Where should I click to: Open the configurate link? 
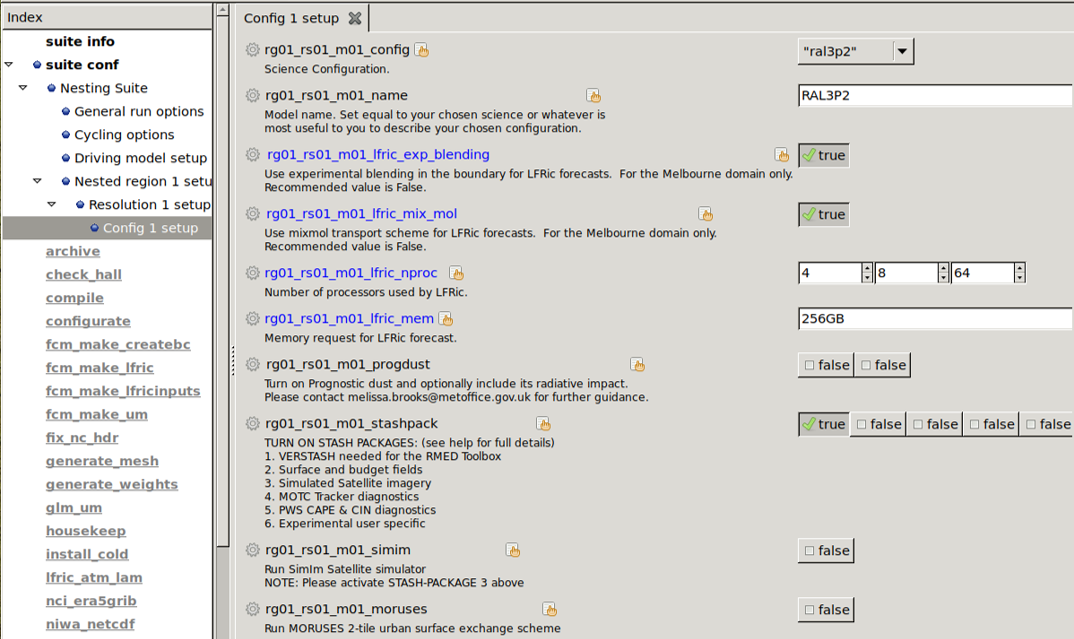[88, 321]
